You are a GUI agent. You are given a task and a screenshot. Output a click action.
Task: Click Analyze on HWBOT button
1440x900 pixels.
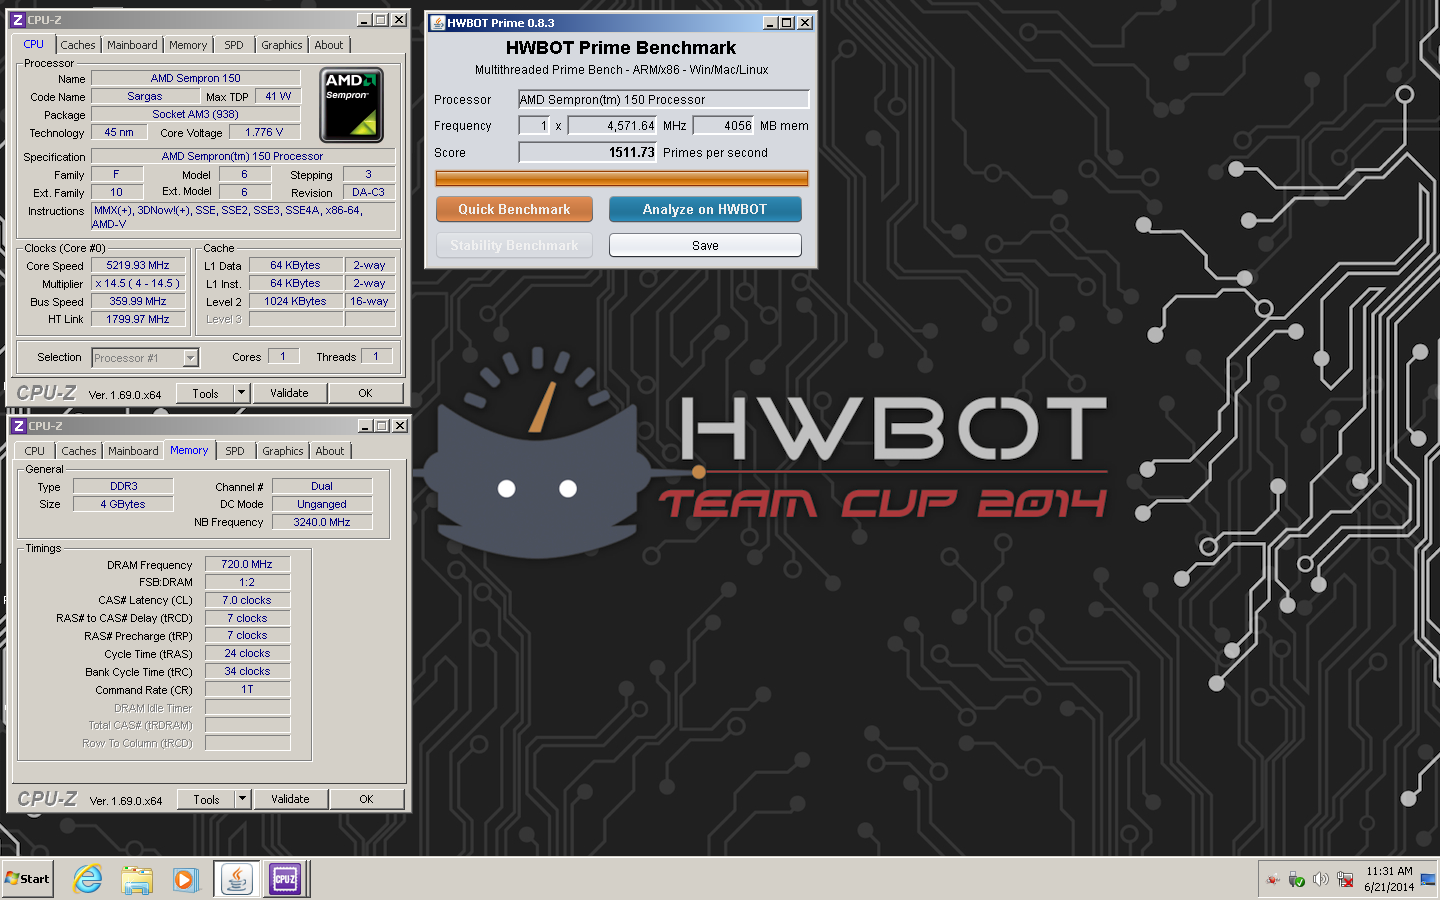(705, 209)
